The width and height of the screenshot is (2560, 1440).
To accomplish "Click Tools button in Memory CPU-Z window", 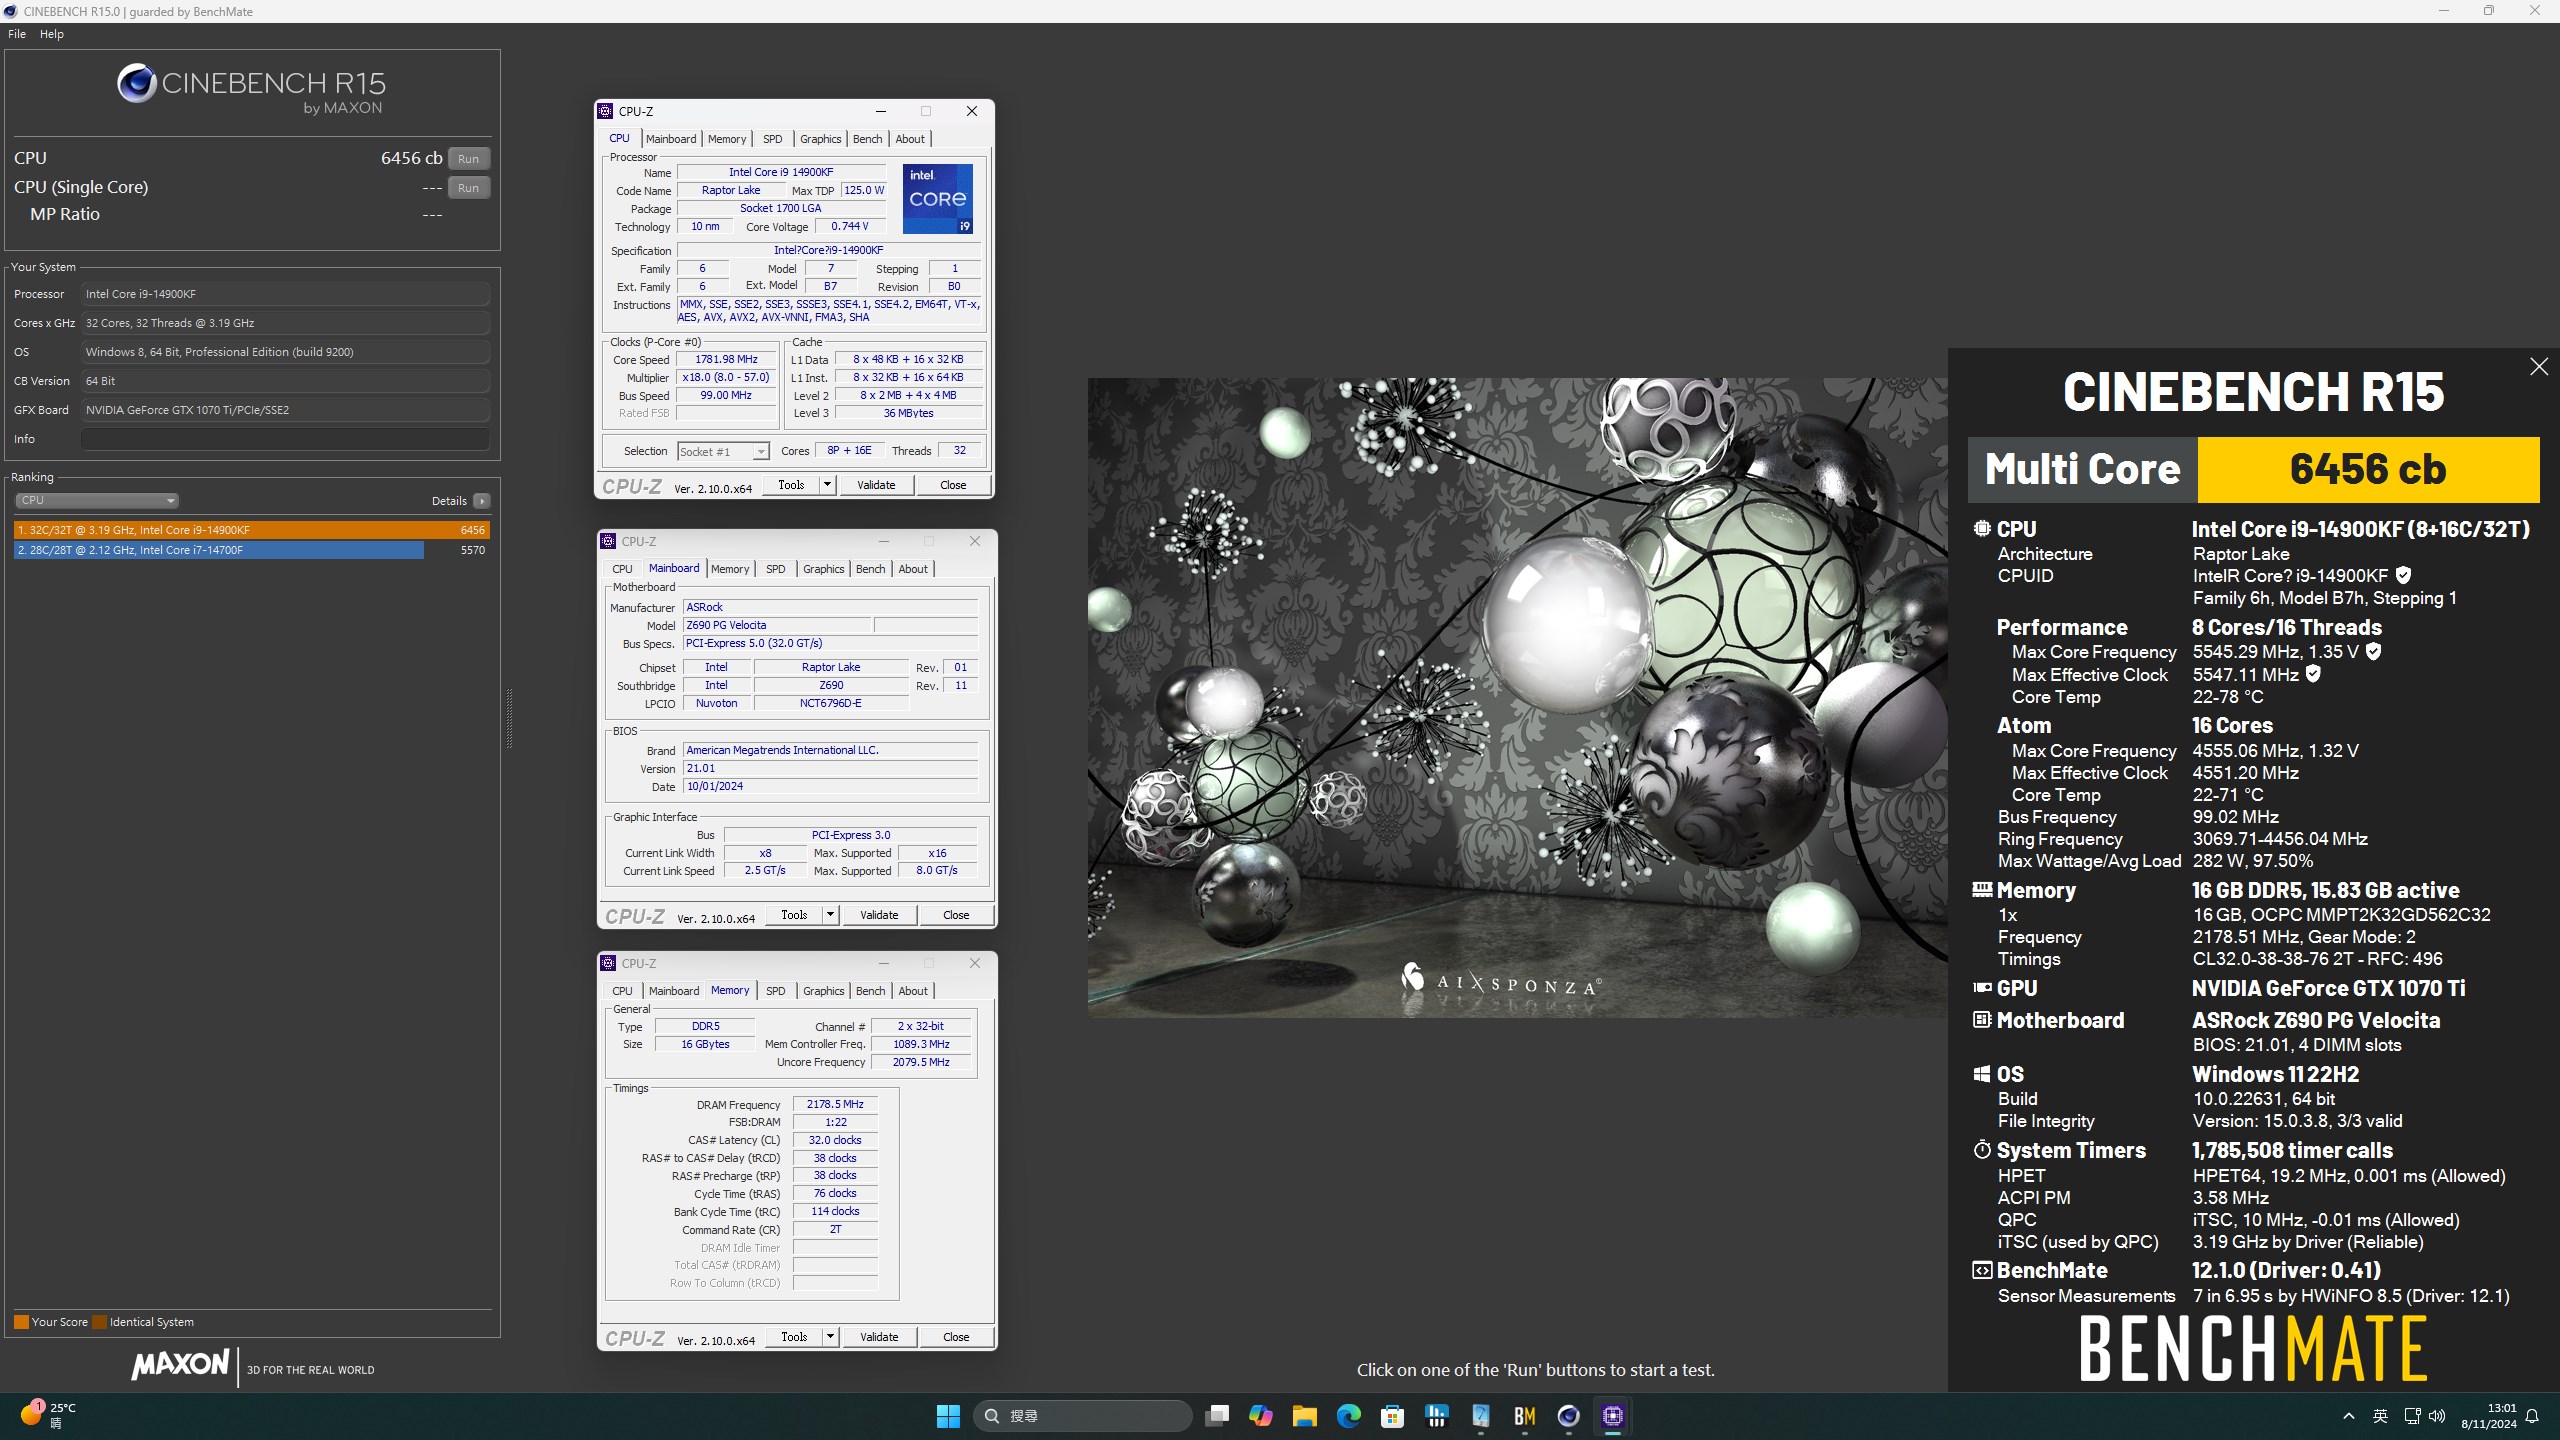I will click(794, 1337).
